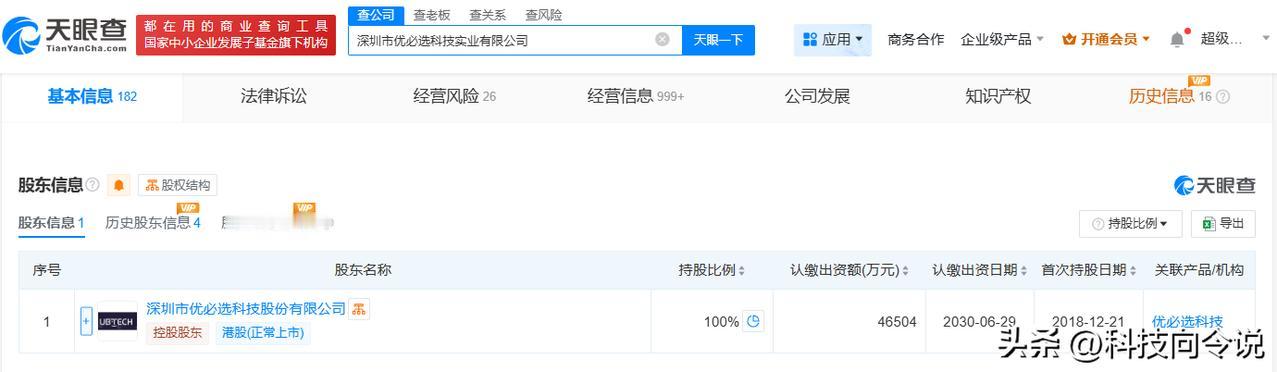Open the help icon beside 历史信息
This screenshot has width=1277, height=372.
coord(1222,97)
